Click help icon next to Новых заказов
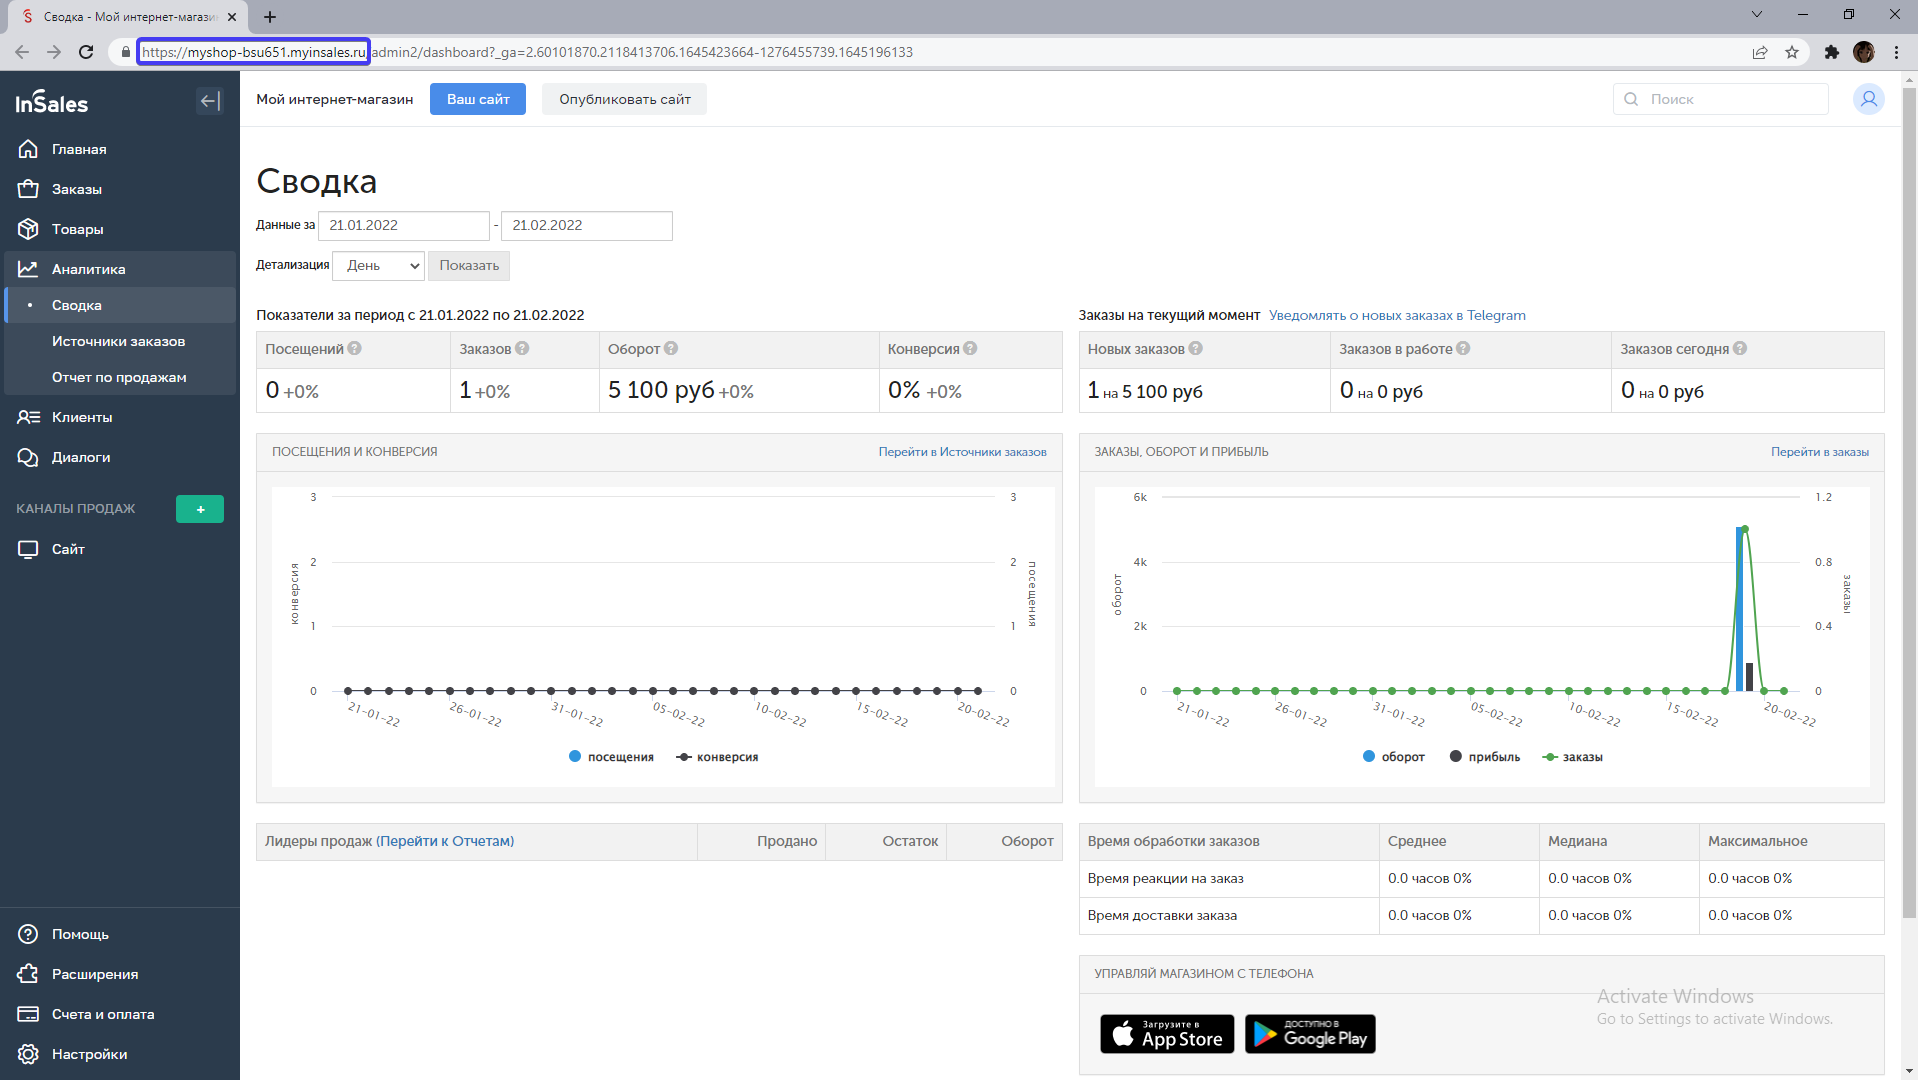Screen dimensions: 1918x1080 [x=1196, y=349]
